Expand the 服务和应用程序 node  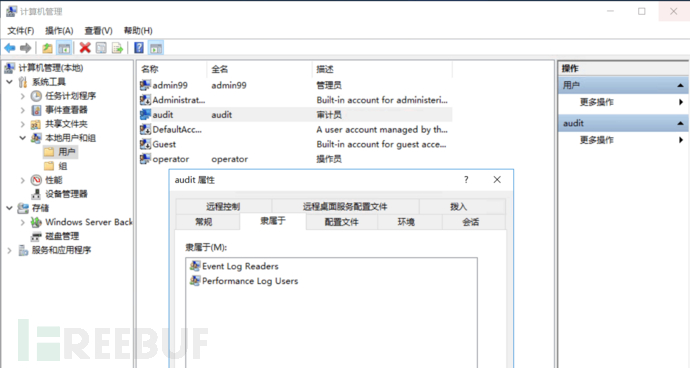point(9,250)
